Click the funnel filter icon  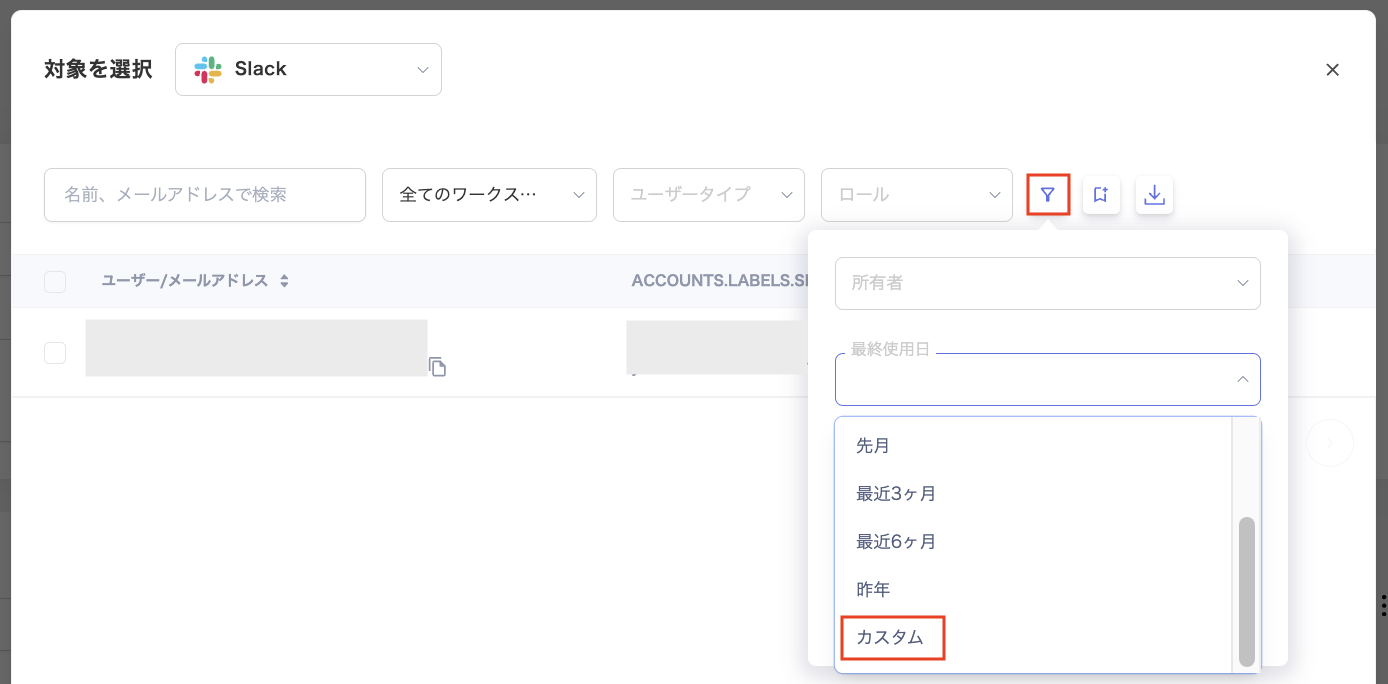coord(1048,195)
